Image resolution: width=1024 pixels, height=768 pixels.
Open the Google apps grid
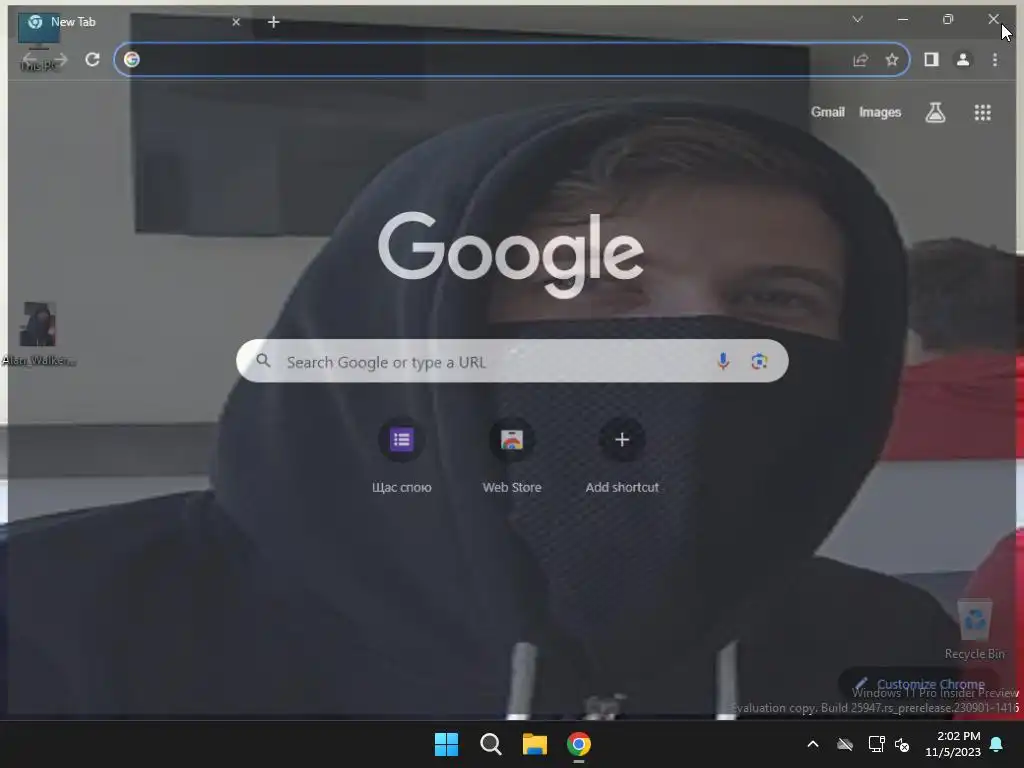click(x=982, y=112)
